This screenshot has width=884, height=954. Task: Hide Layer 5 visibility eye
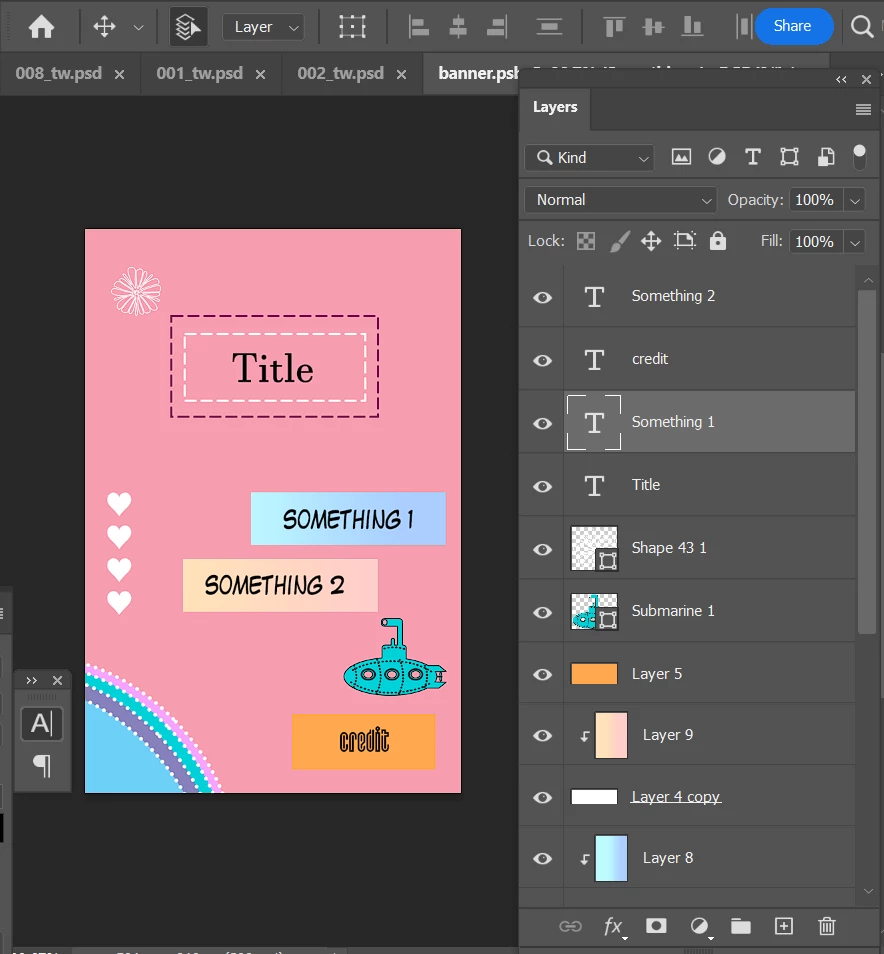(543, 674)
